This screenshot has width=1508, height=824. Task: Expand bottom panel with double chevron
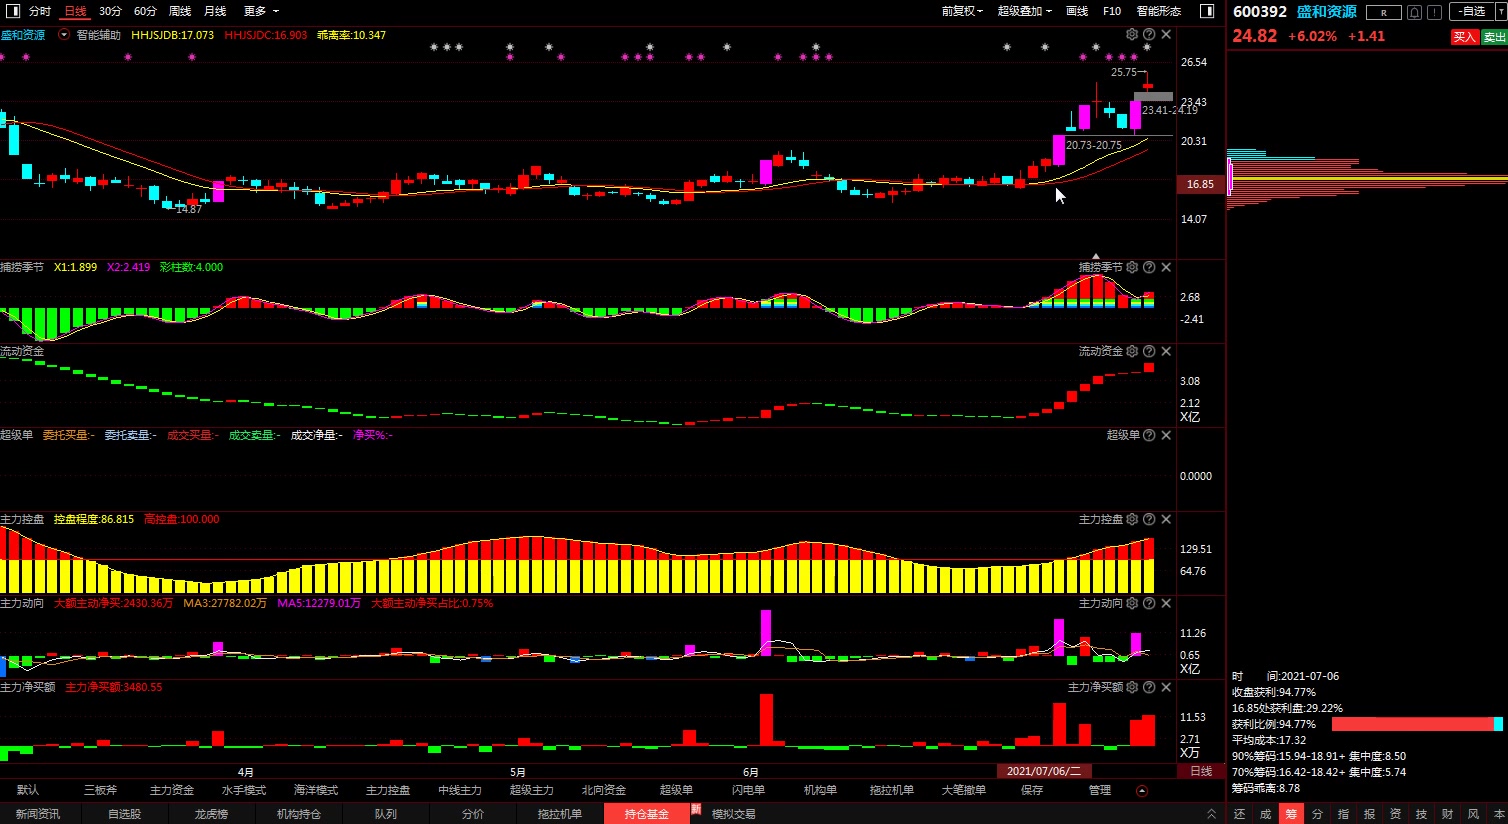click(x=1211, y=814)
